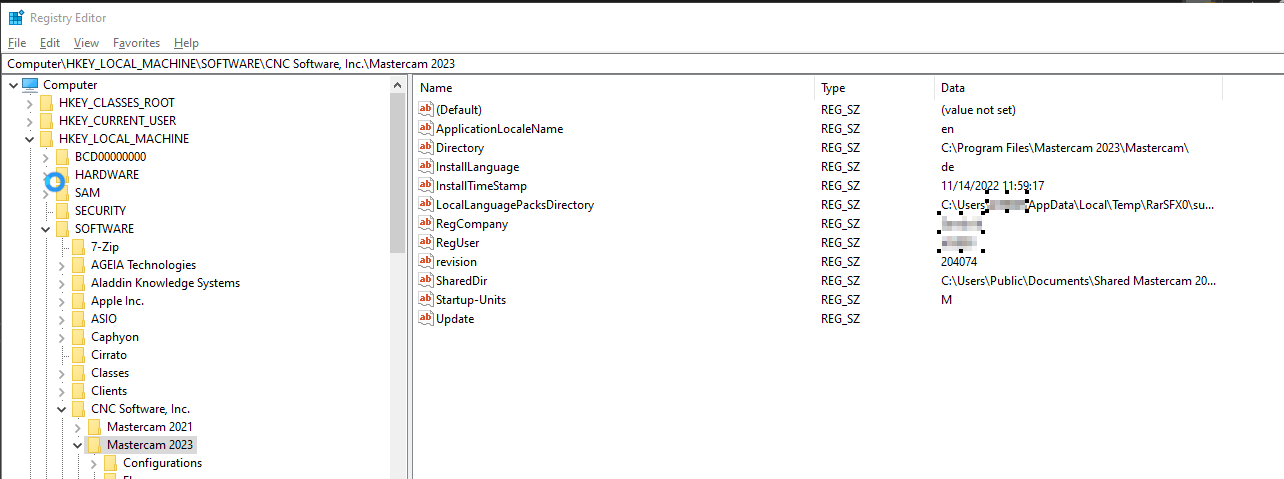Open the Favorites menu

(136, 43)
